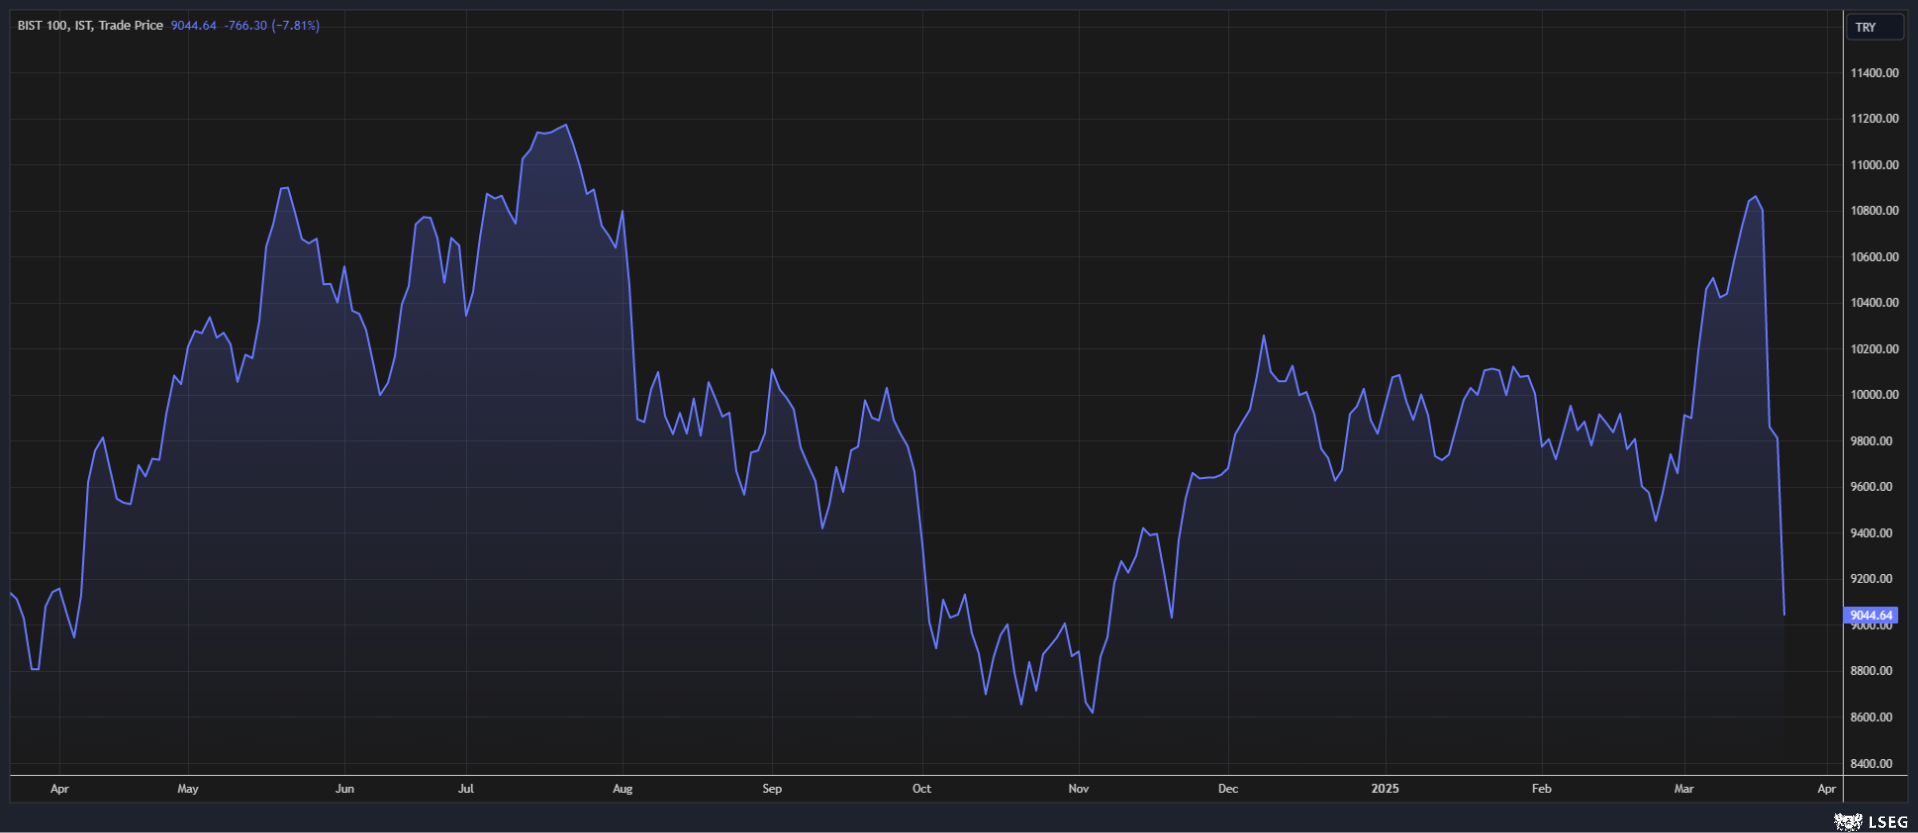Click the 11400.00 price axis label
The width and height of the screenshot is (1918, 833).
(x=1874, y=73)
